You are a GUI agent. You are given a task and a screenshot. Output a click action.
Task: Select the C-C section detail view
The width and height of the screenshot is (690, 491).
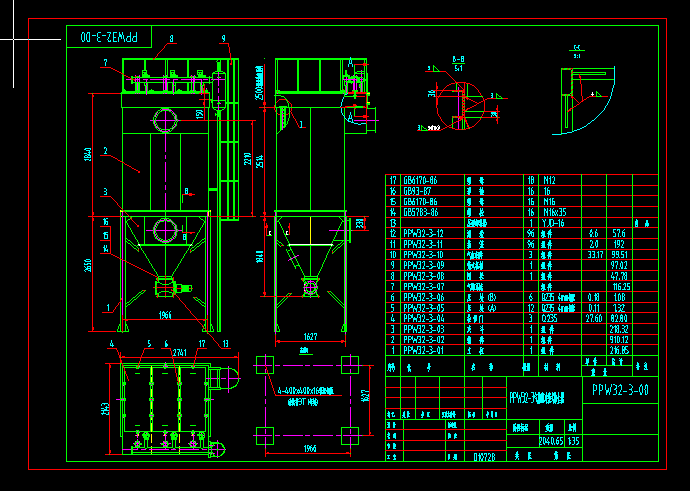pos(585,100)
